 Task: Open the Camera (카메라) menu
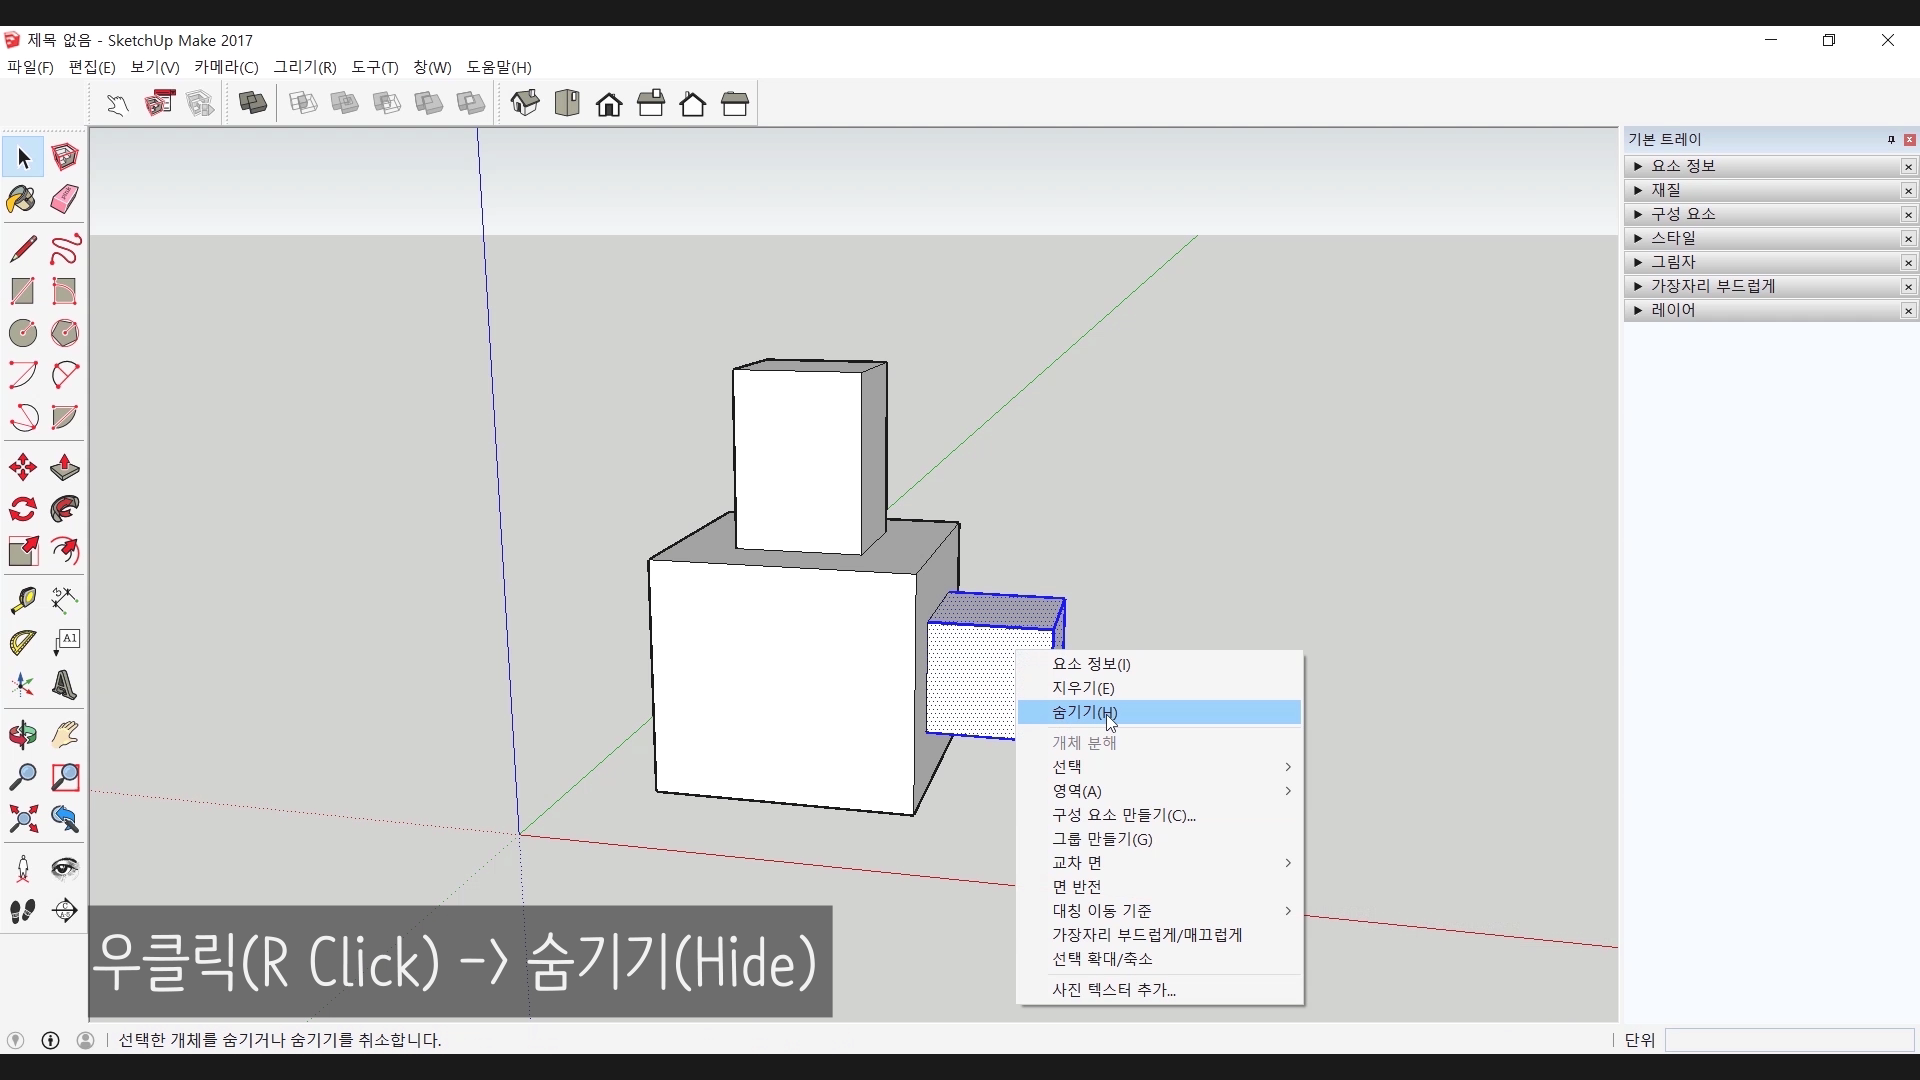pyautogui.click(x=226, y=67)
